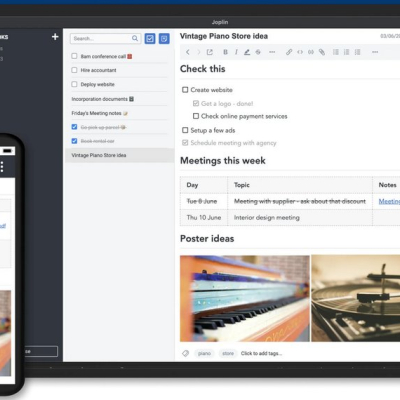Image resolution: width=400 pixels, height=400 pixels.
Task: Click the new note button
Action: point(164,39)
